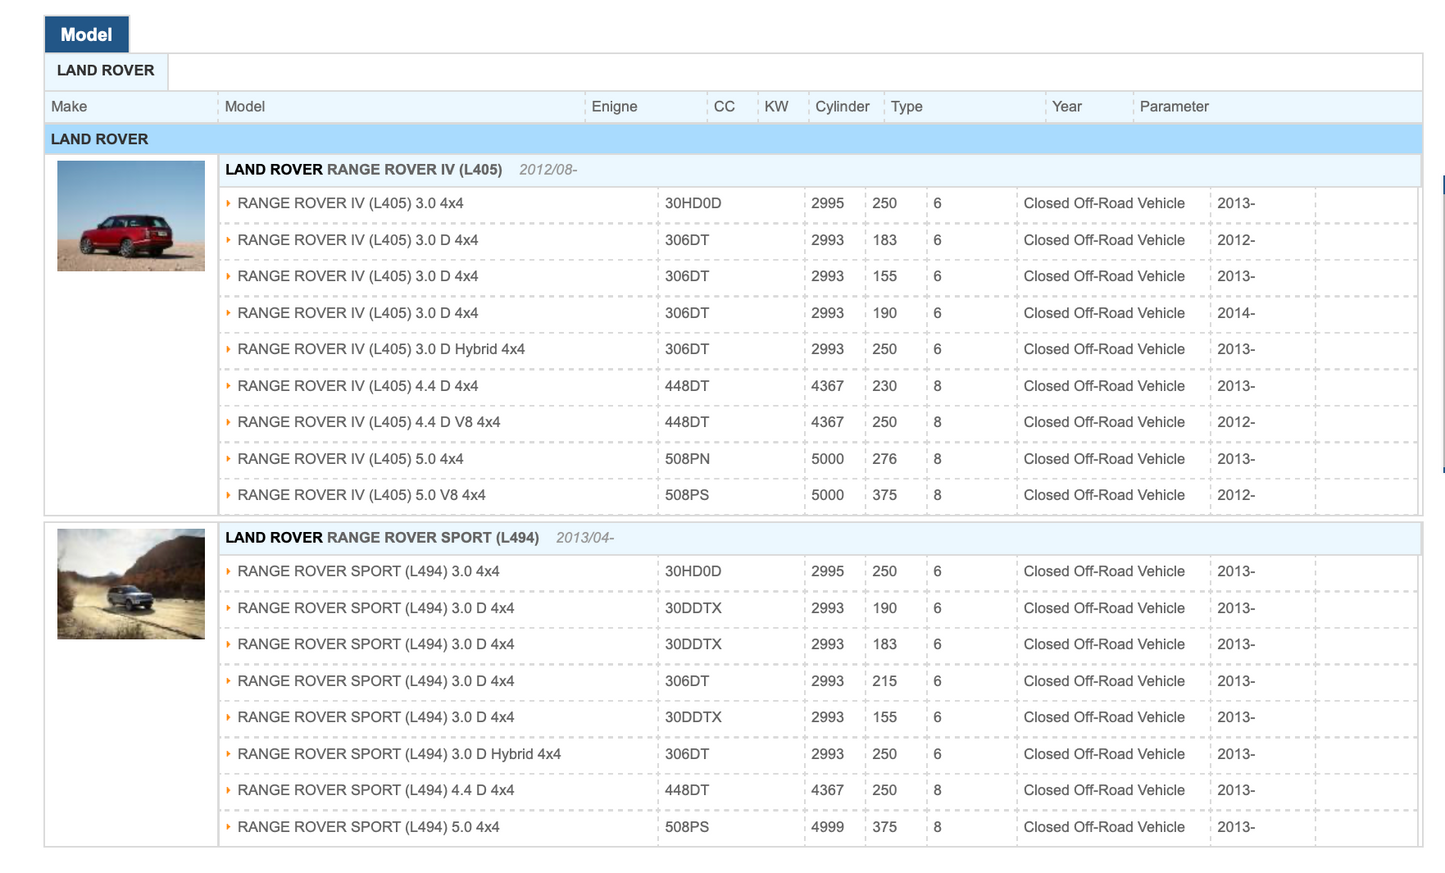Click the CC value 4999
Screen dimensions: 1445x873
(x=827, y=827)
